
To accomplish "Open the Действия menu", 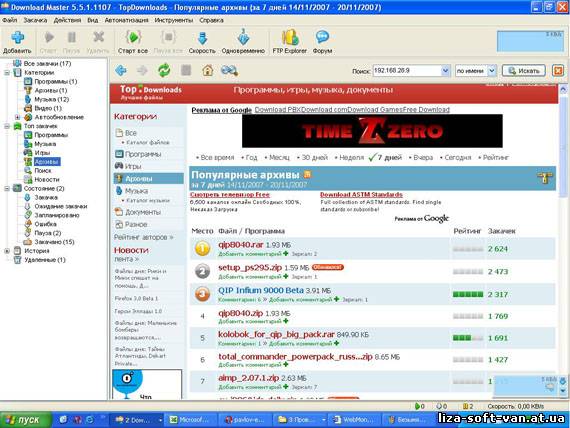I will pyautogui.click(x=67, y=20).
